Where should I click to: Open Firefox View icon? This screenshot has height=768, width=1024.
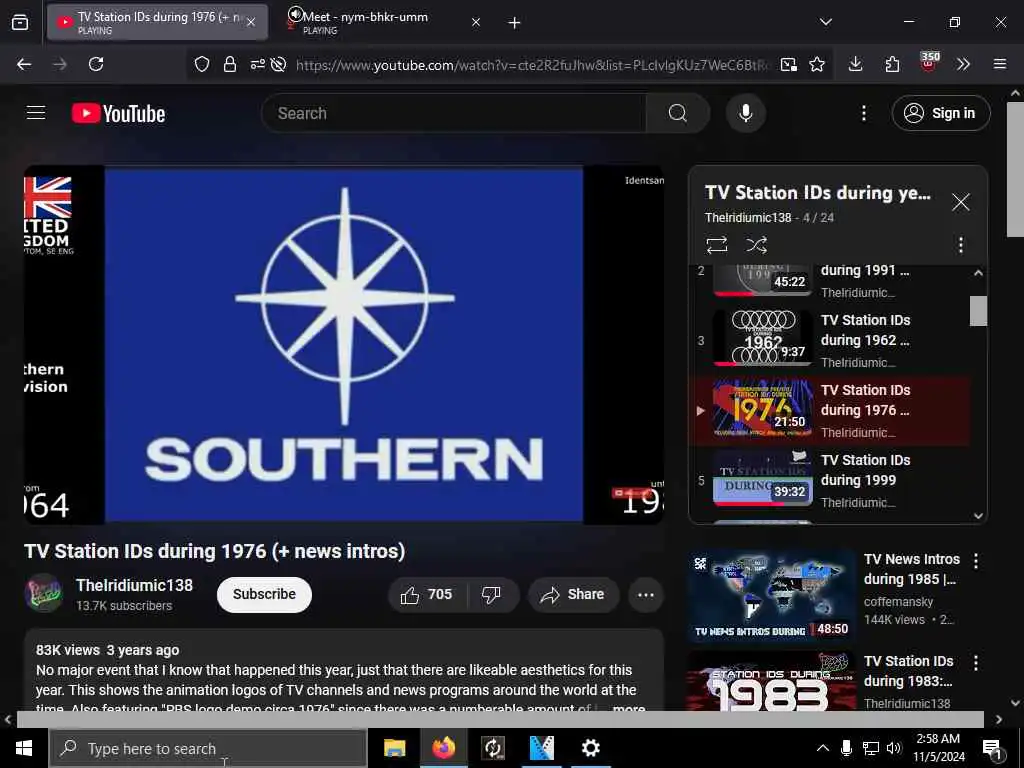pos(20,22)
